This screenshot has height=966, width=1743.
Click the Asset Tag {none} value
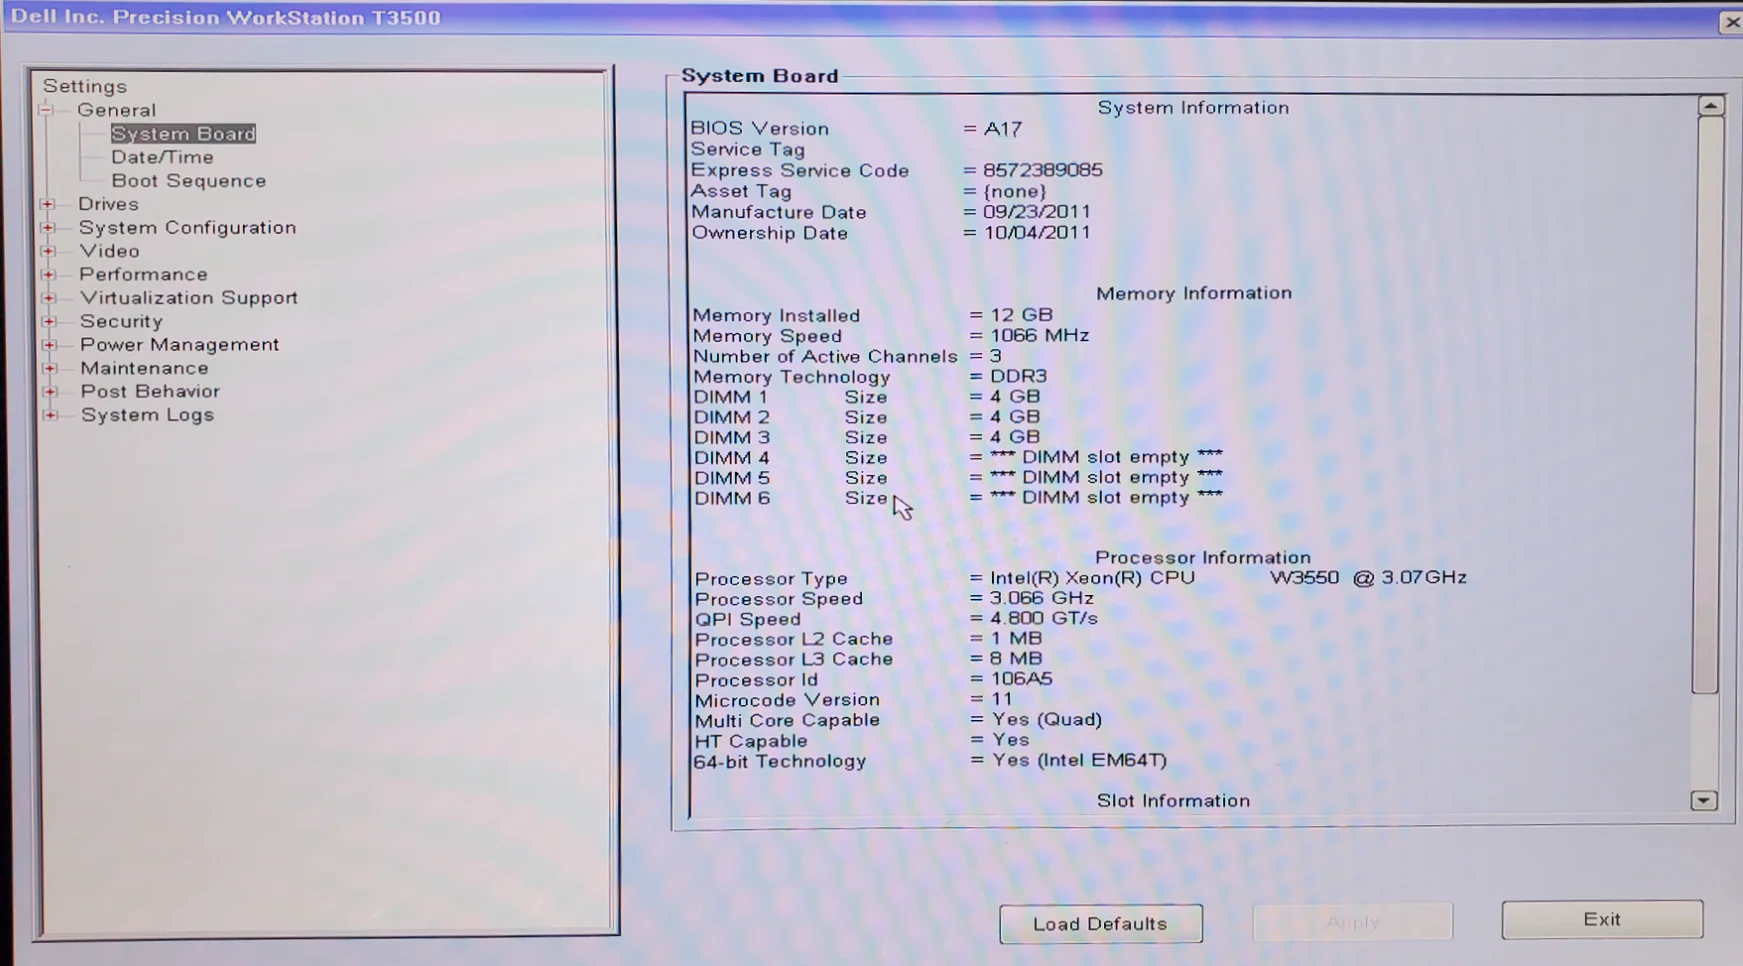[x=1015, y=191]
